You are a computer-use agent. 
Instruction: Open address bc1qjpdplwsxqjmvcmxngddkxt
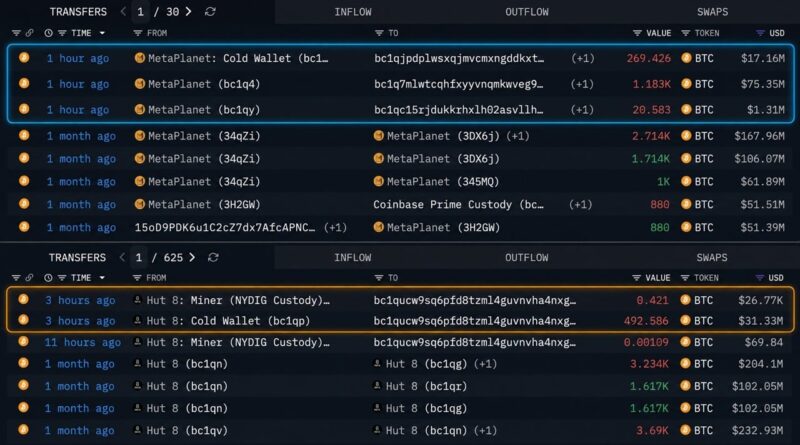point(459,58)
